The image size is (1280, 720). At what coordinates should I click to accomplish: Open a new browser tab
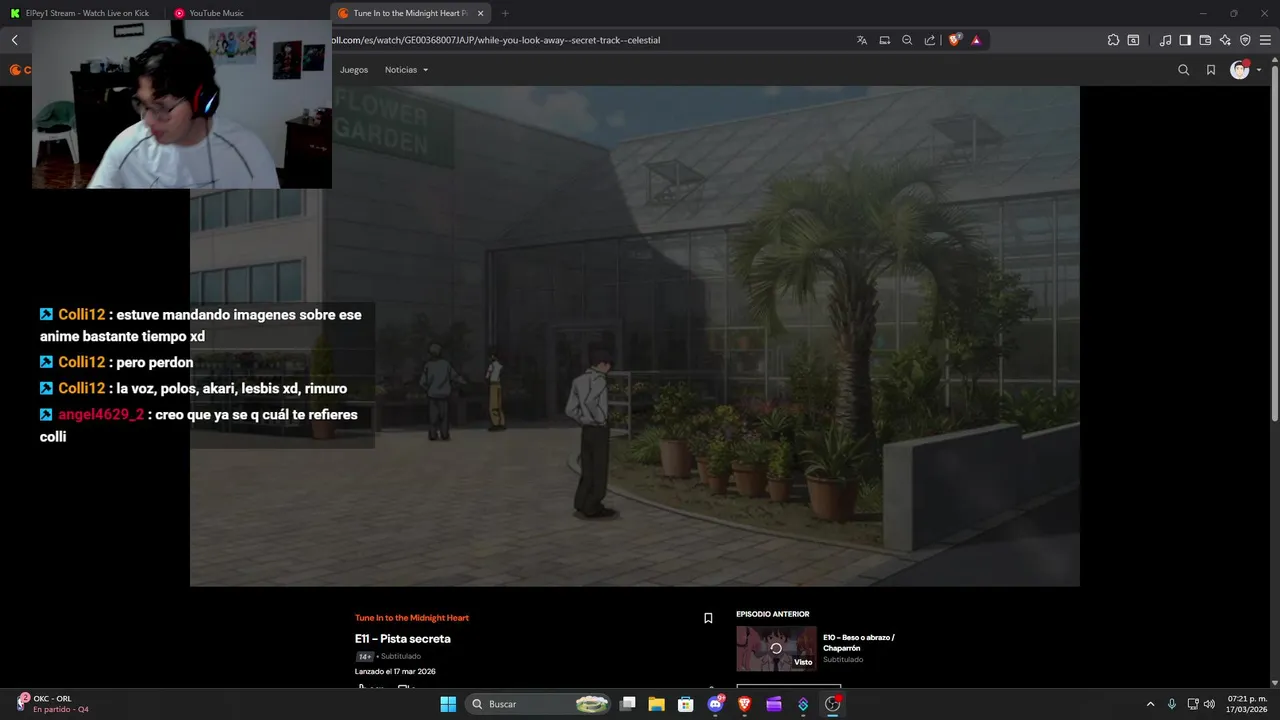(x=505, y=13)
